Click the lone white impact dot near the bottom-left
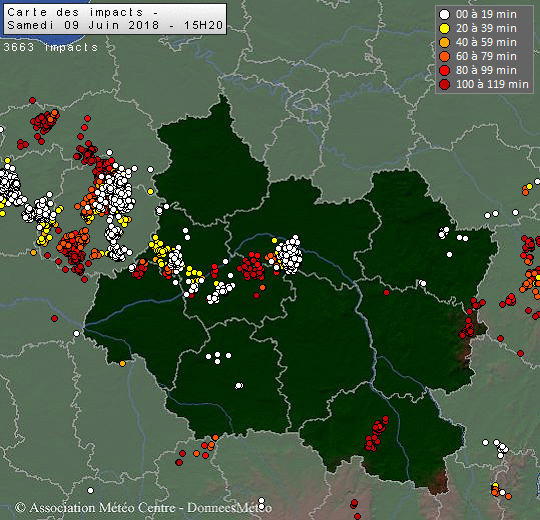 (91, 490)
